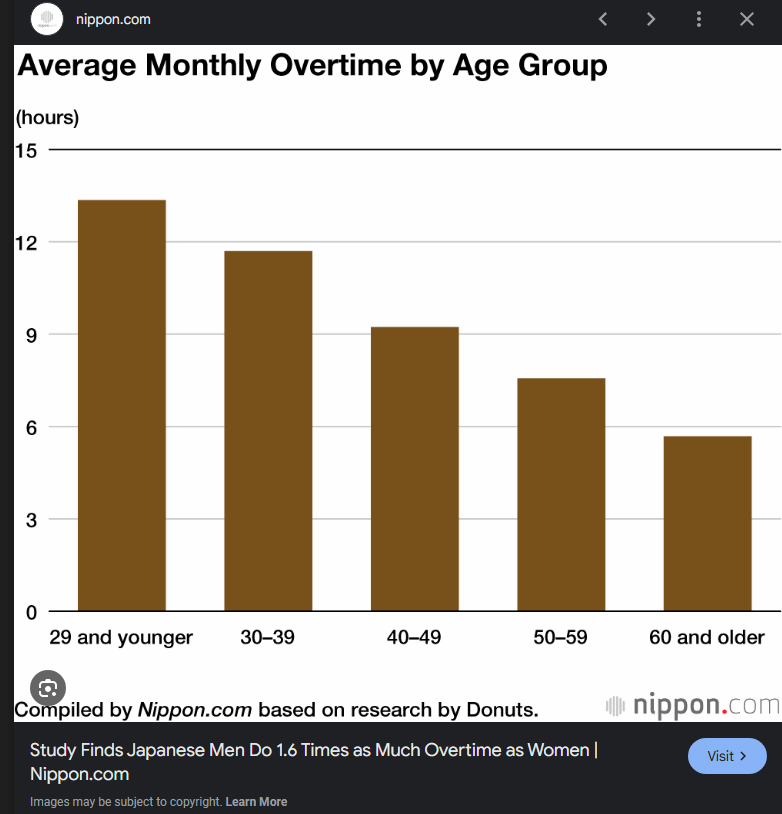The image size is (782, 814).
Task: Click the y-axis value 6
Action: [31, 428]
